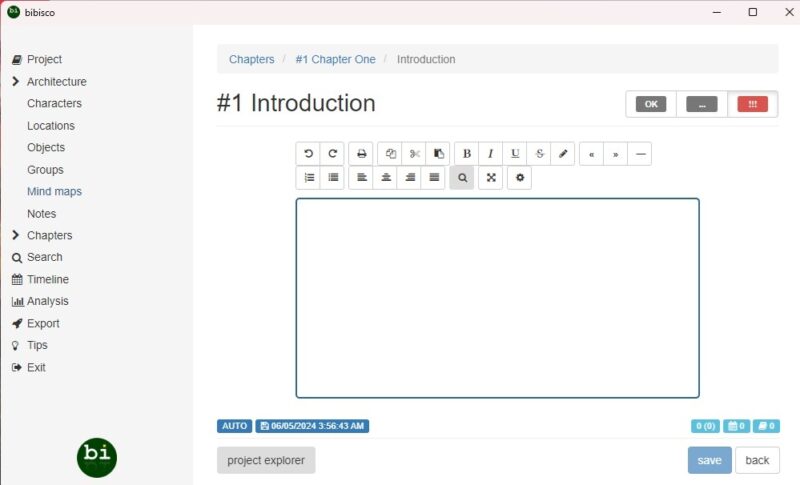Toggle underline formatting
800x485 pixels.
pyautogui.click(x=515, y=154)
